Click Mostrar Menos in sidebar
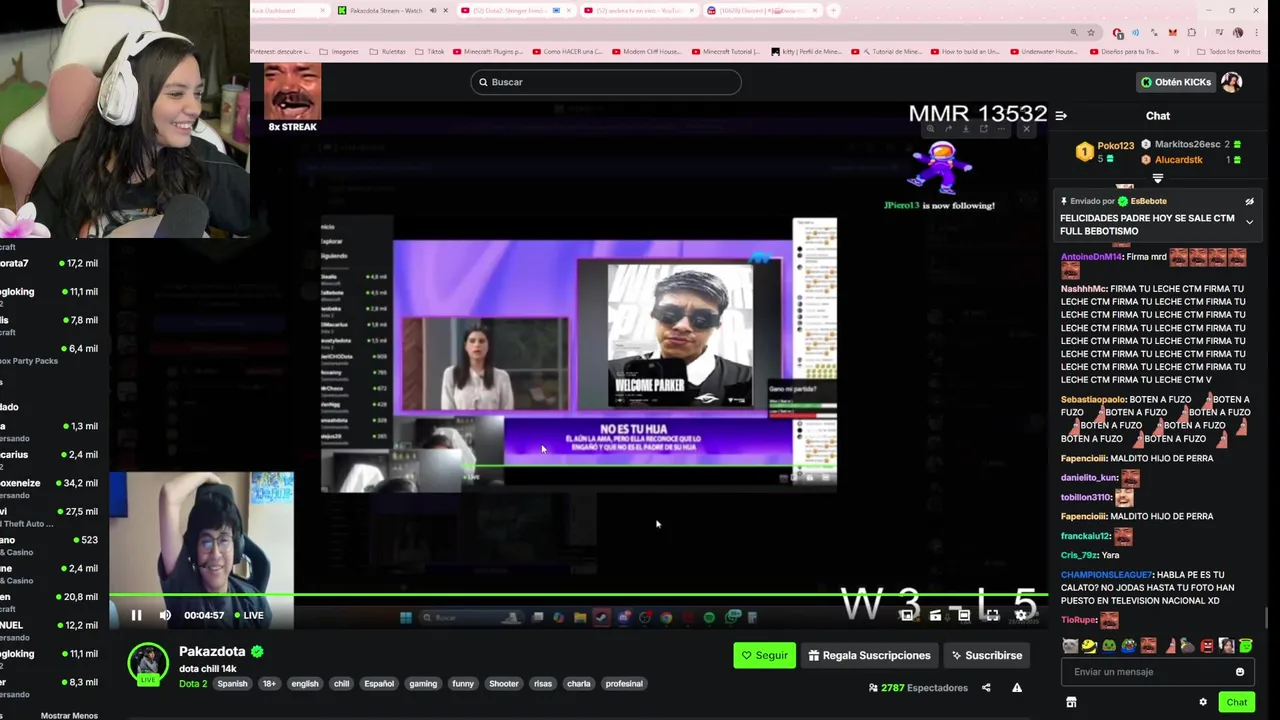 tap(69, 716)
